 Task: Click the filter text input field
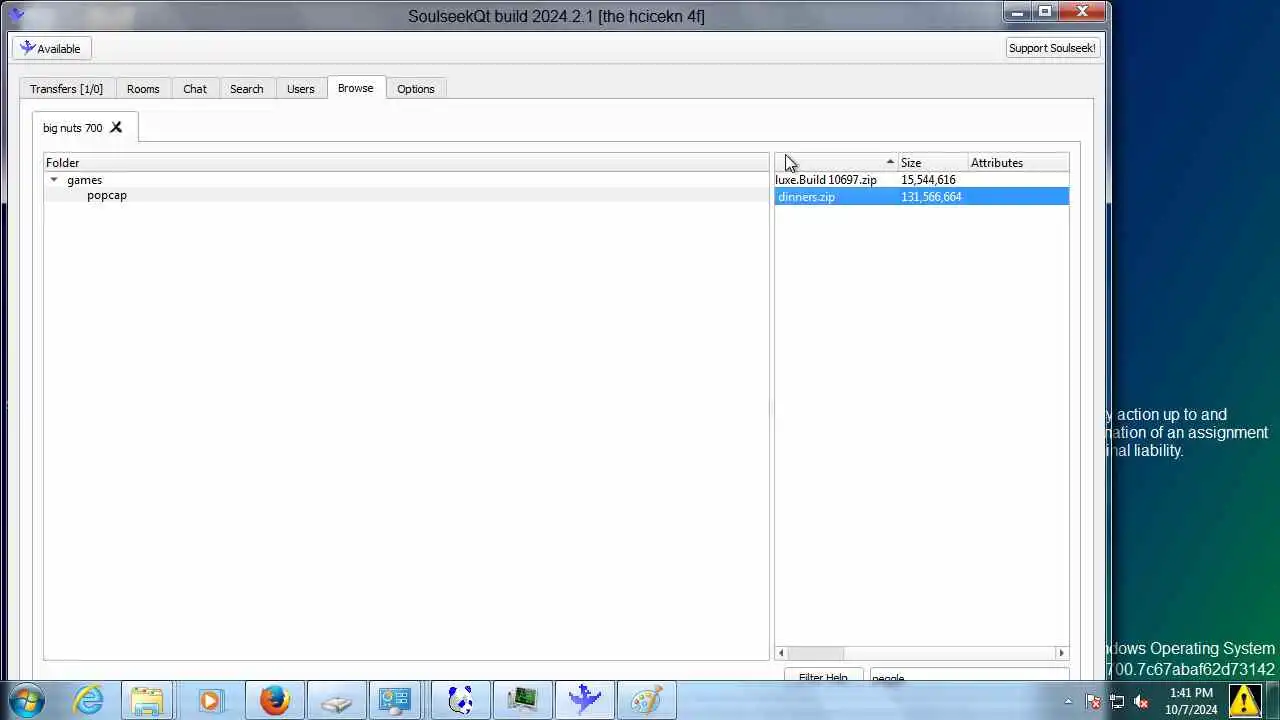pyautogui.click(x=969, y=677)
